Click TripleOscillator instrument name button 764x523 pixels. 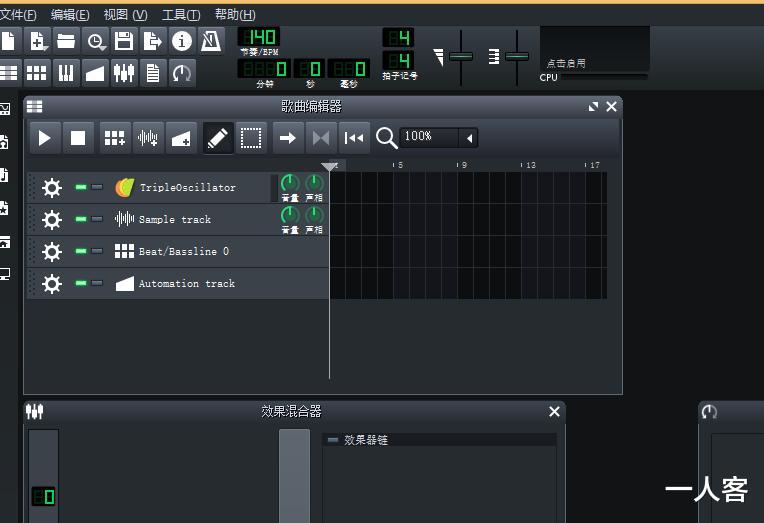pos(190,188)
